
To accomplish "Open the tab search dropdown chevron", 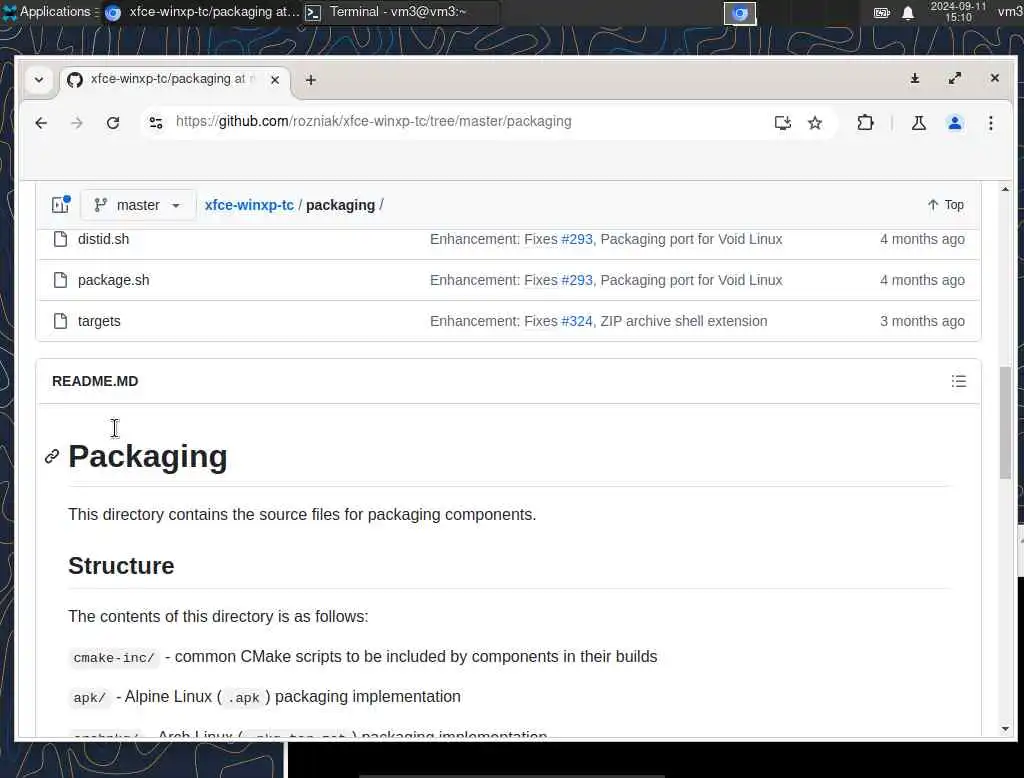I will pos(39,80).
